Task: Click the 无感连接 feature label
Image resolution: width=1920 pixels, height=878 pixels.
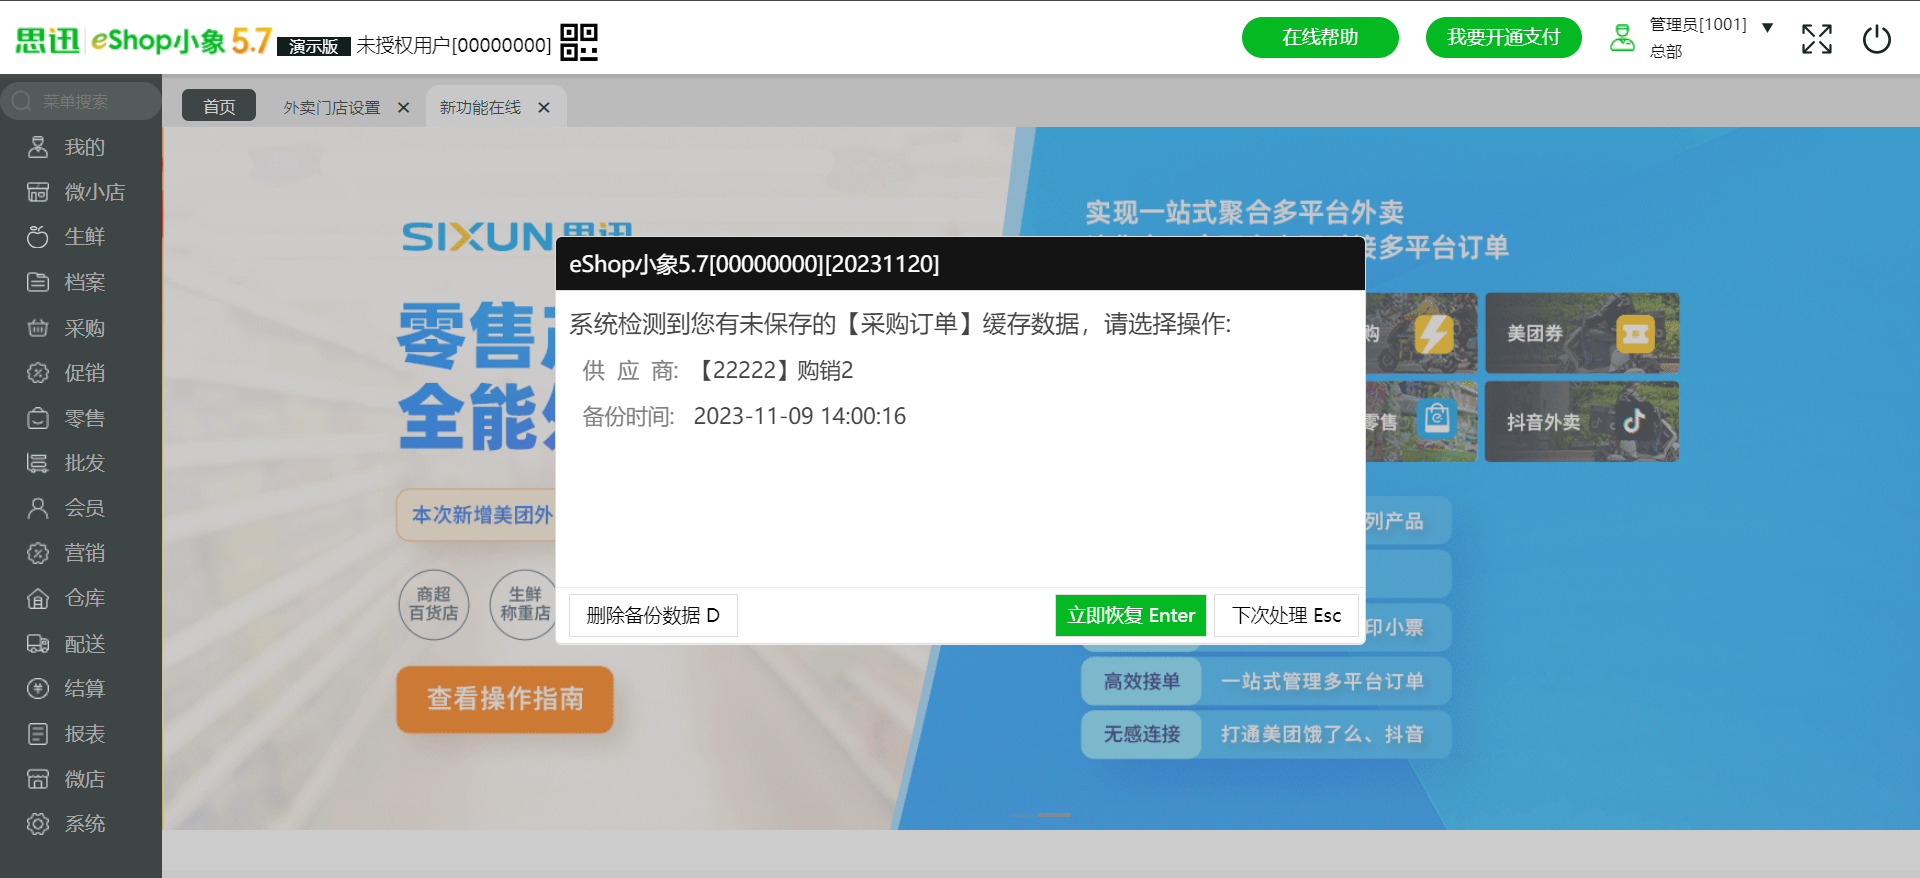Action: tap(1141, 734)
